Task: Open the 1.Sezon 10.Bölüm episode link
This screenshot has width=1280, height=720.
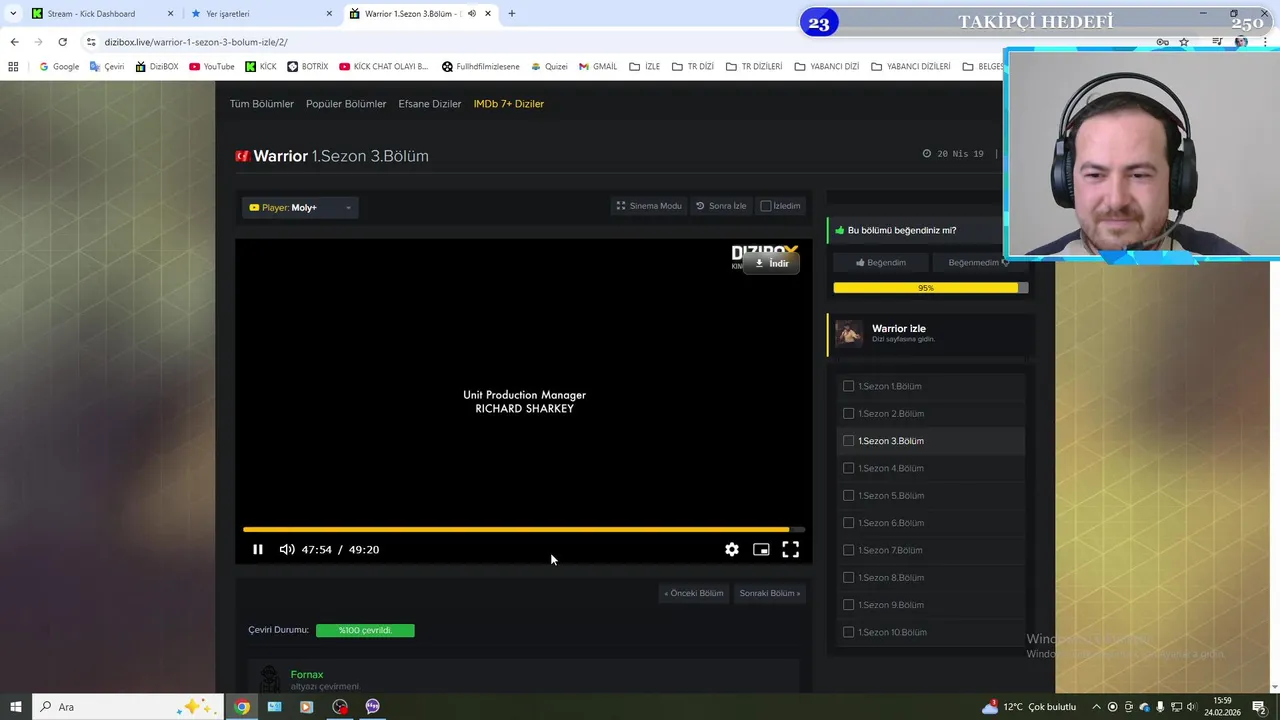Action: point(893,632)
